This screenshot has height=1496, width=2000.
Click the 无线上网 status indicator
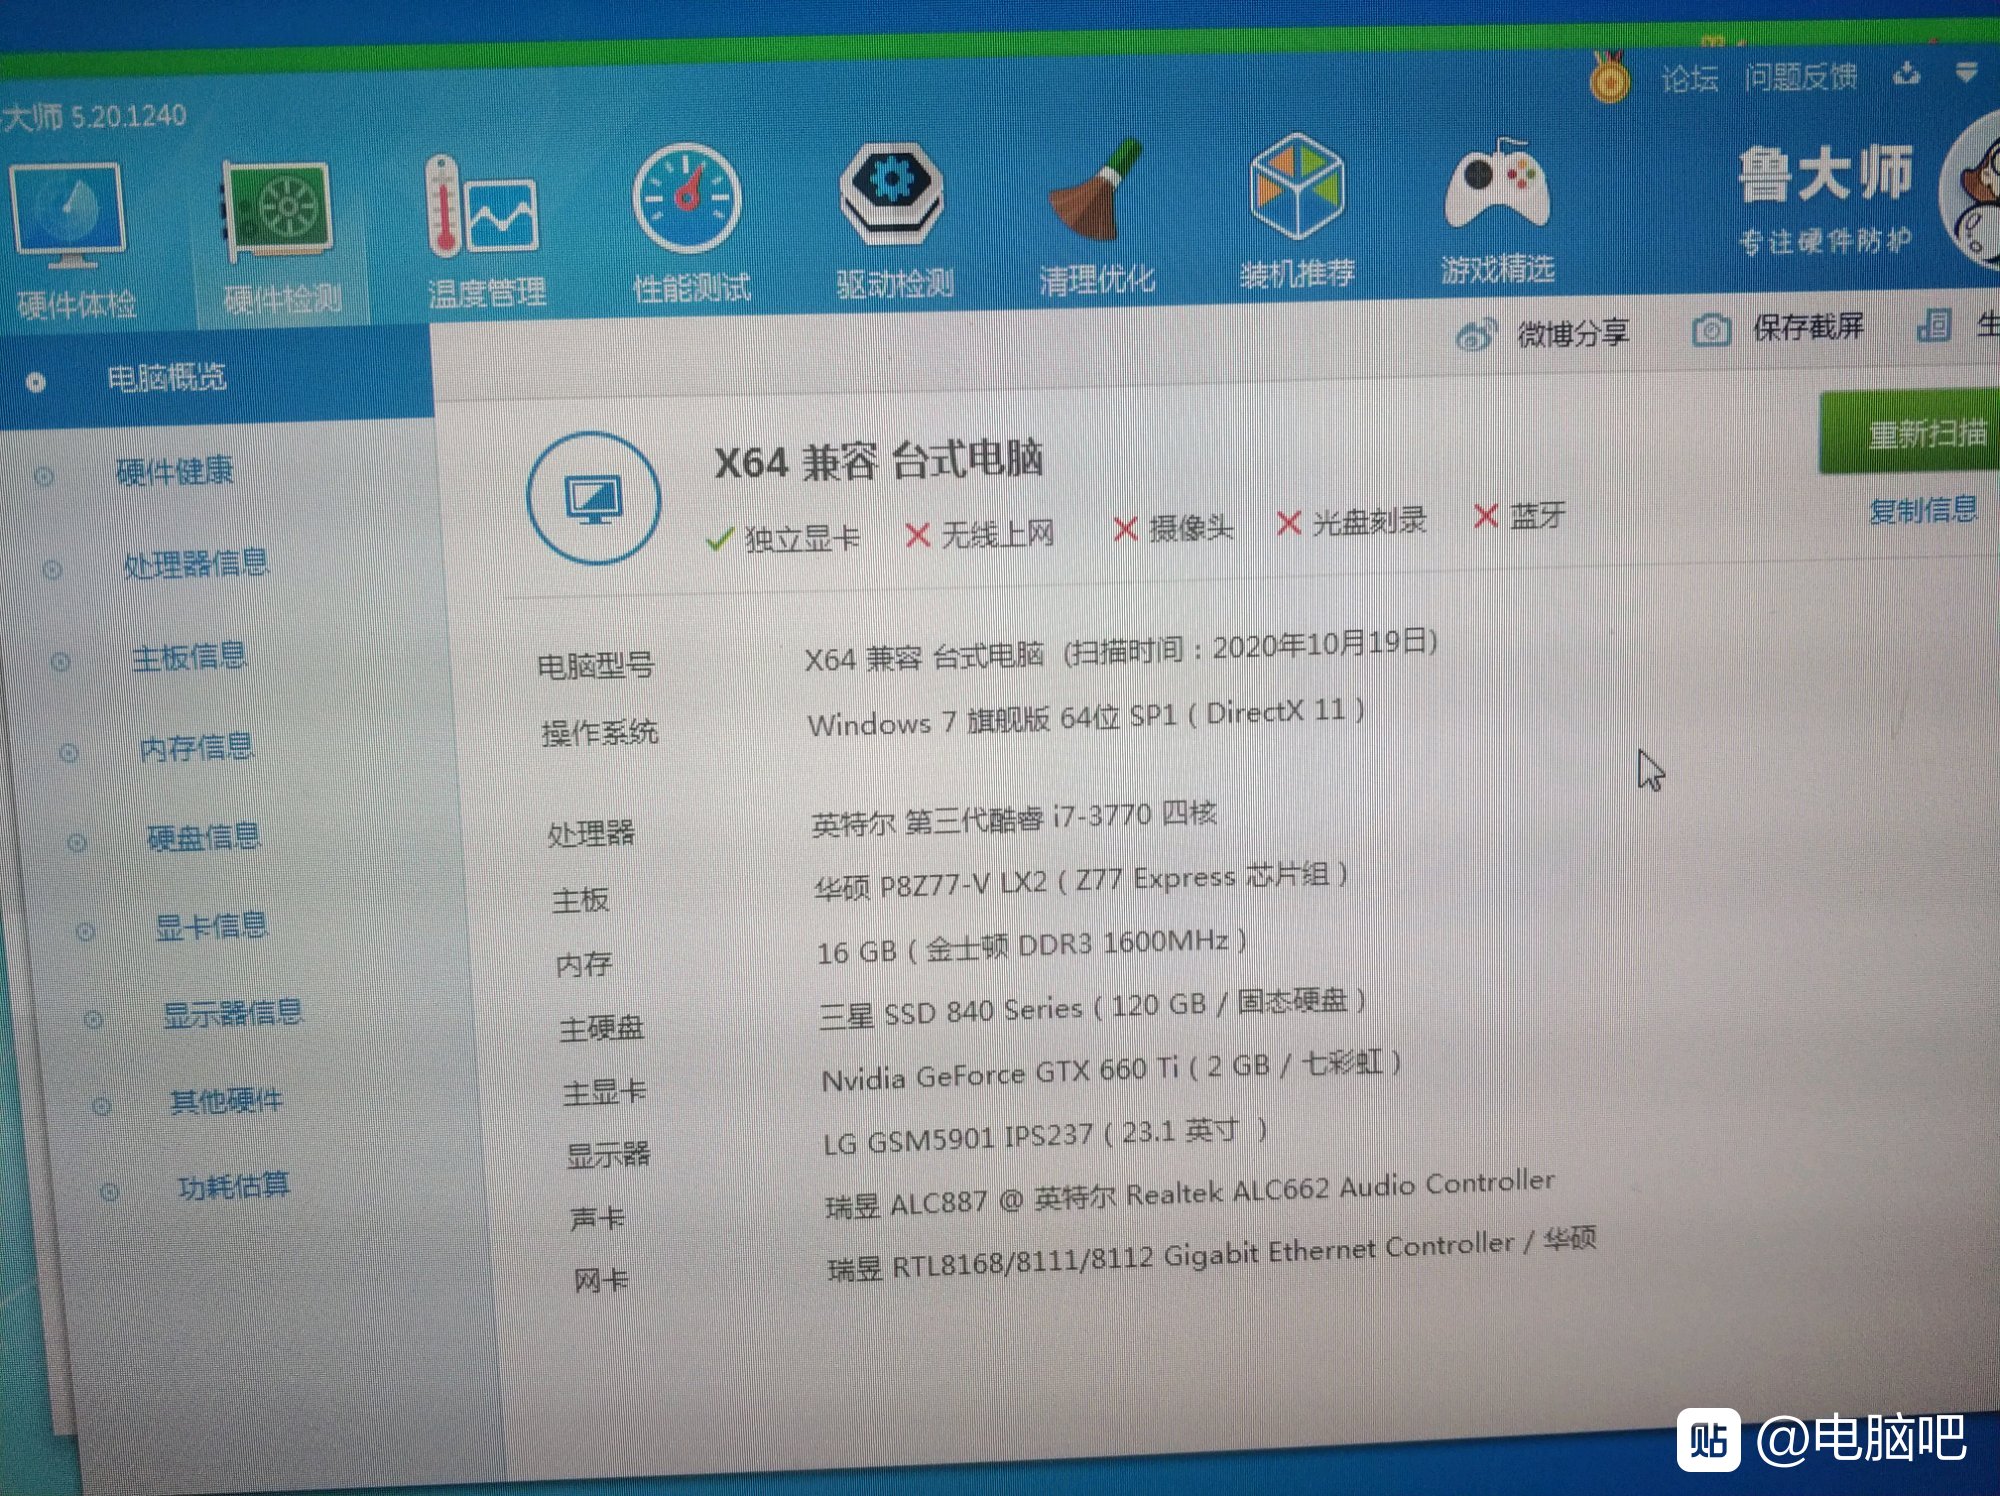pyautogui.click(x=979, y=533)
